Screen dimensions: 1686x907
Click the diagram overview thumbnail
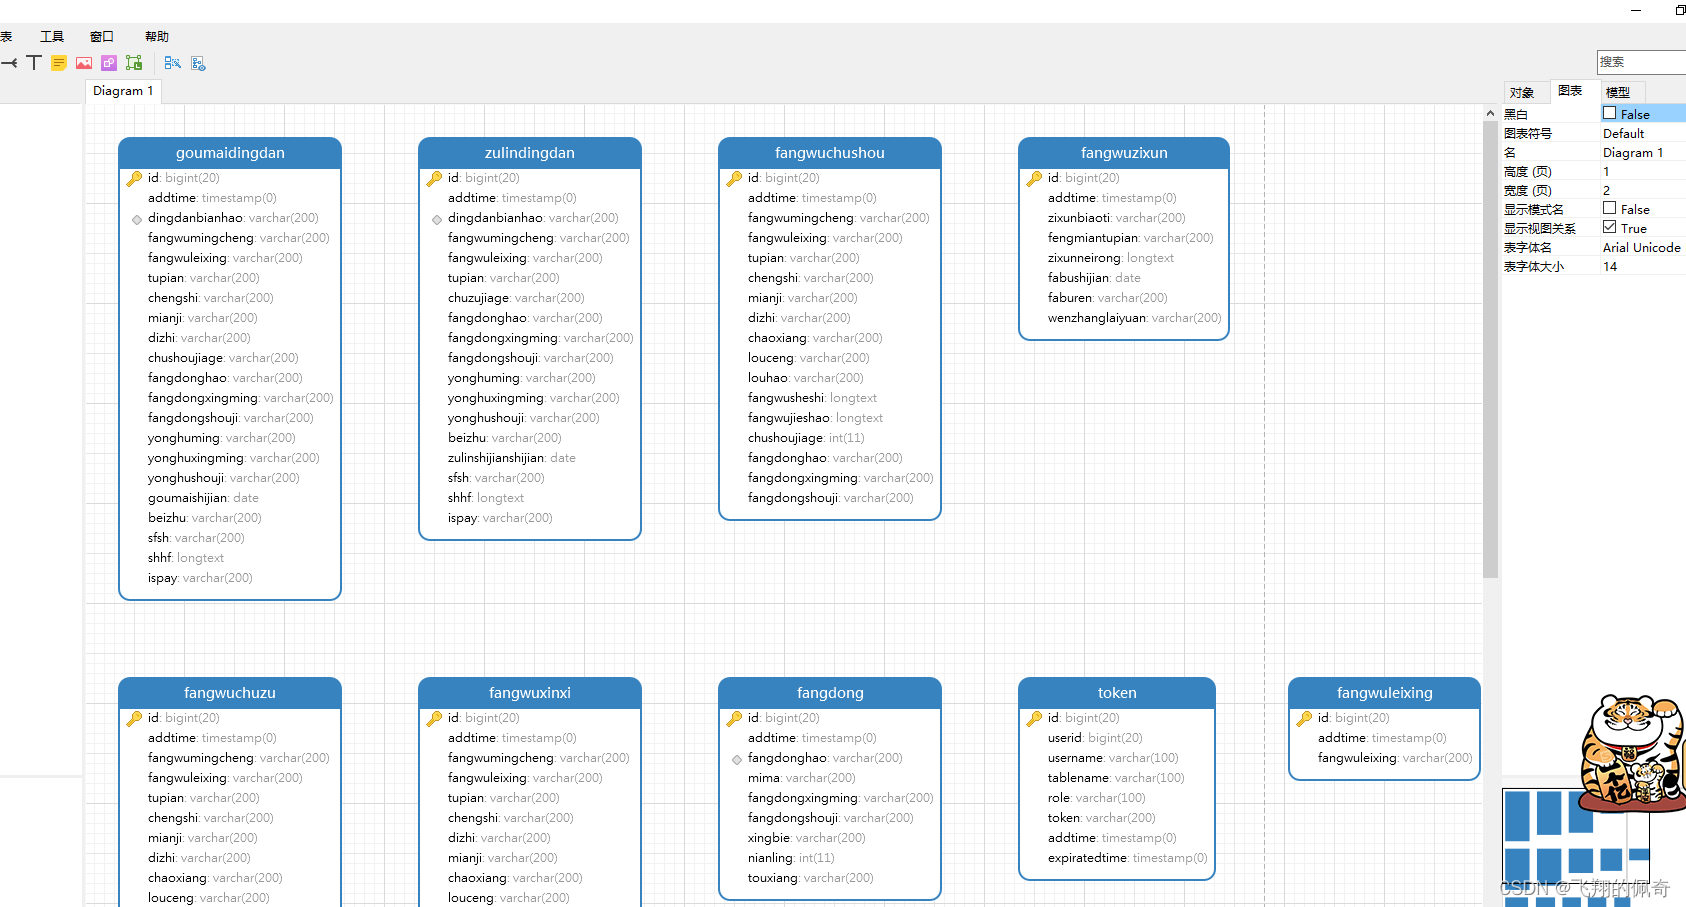point(1576,847)
